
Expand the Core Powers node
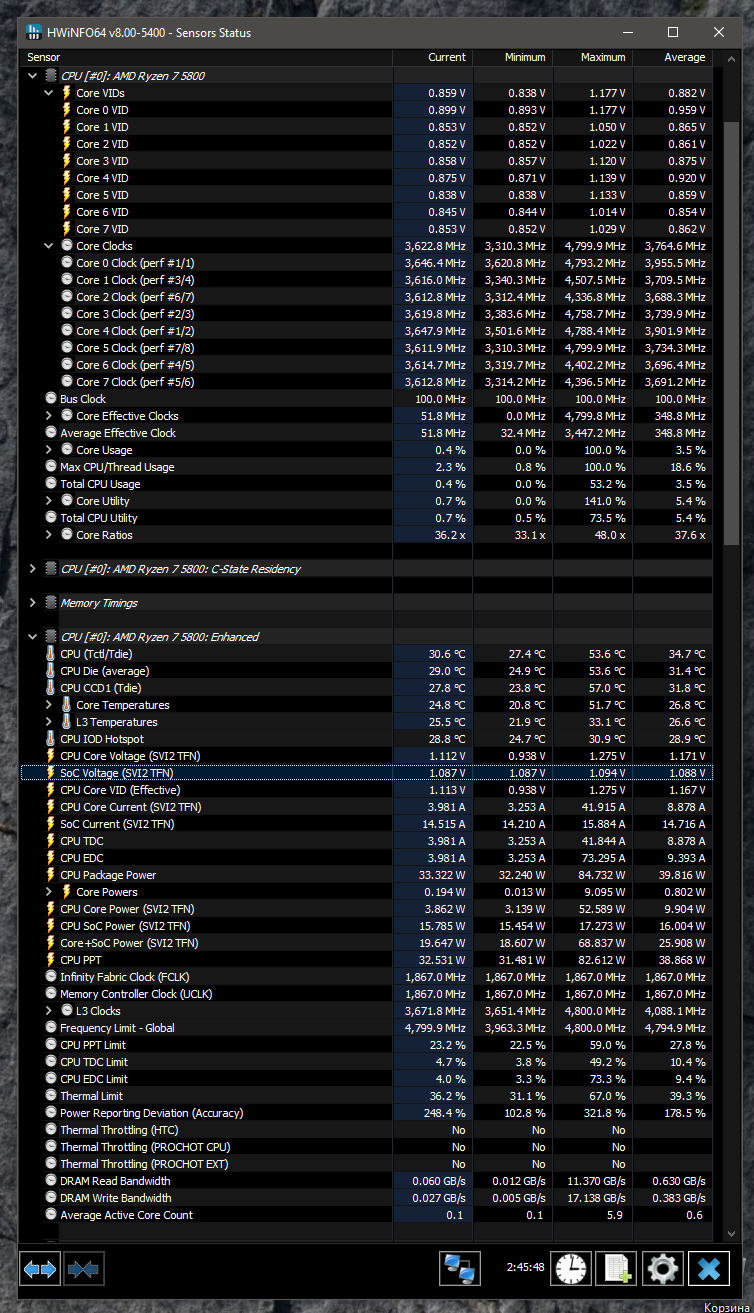coord(49,892)
